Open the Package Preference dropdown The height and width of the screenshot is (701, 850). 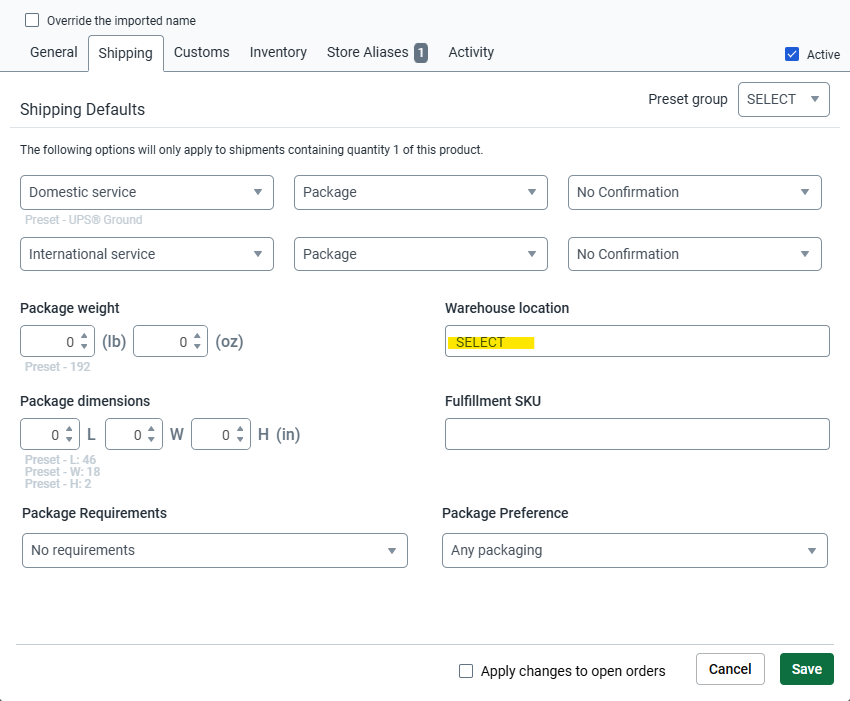point(634,550)
